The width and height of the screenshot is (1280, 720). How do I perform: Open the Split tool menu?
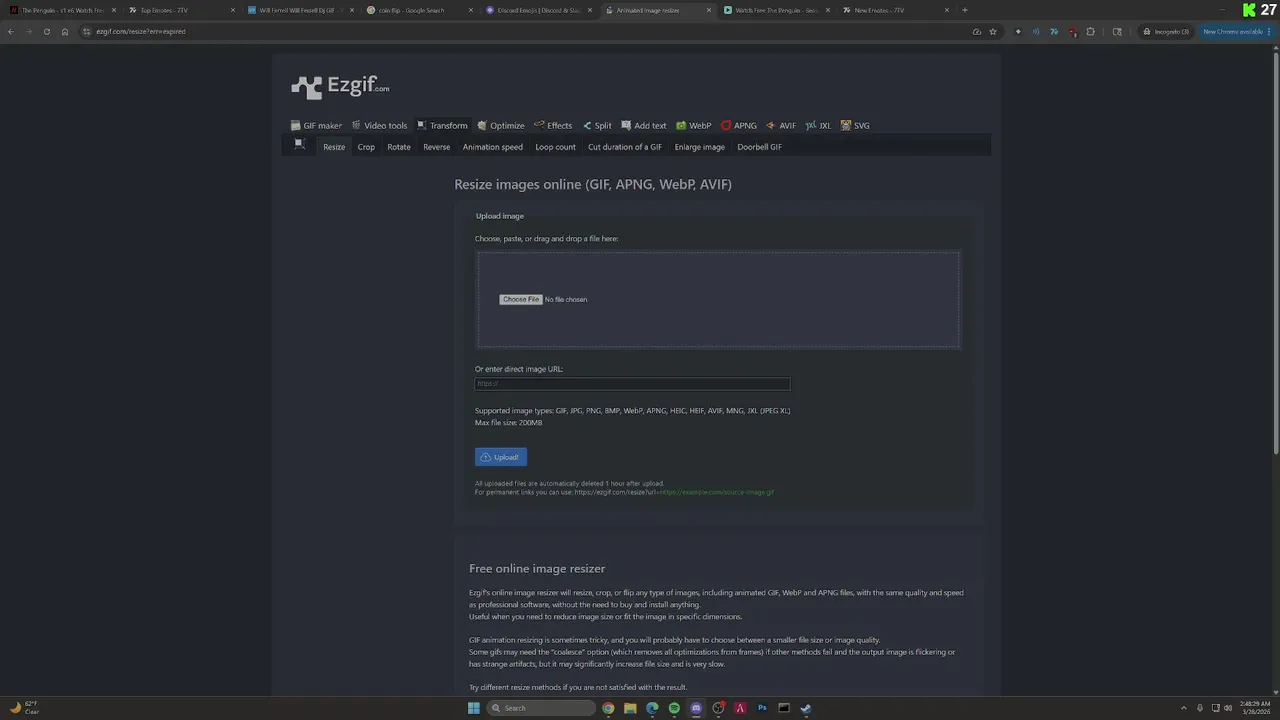coord(597,126)
